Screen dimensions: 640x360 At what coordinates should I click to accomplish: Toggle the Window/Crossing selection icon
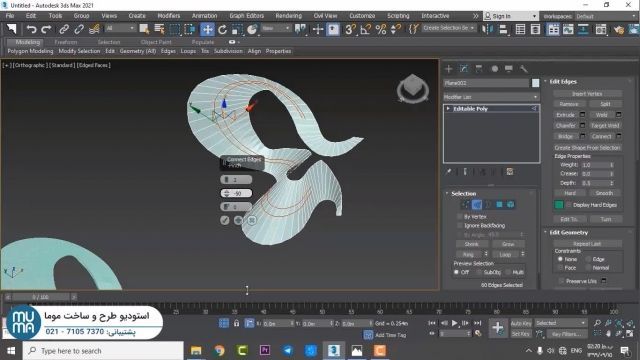click(190, 29)
